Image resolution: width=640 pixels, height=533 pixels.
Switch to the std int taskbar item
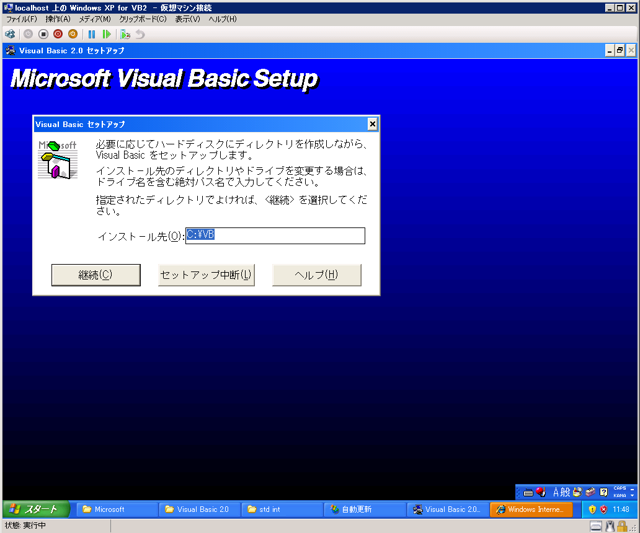click(x=282, y=509)
